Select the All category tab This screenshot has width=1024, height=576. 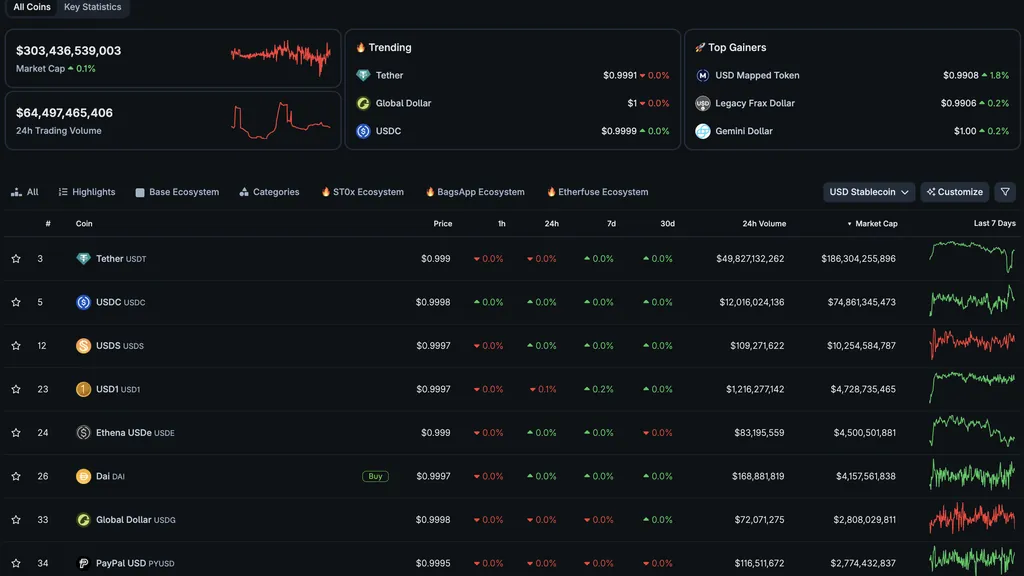[25, 192]
